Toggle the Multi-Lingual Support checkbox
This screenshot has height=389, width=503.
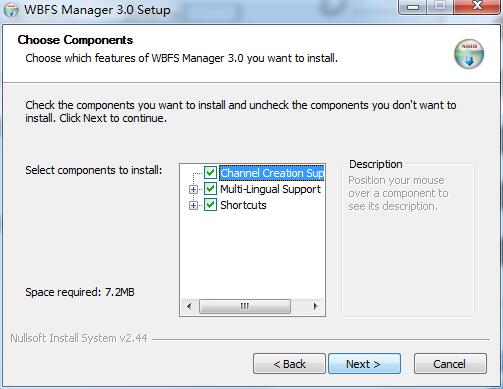(x=210, y=189)
